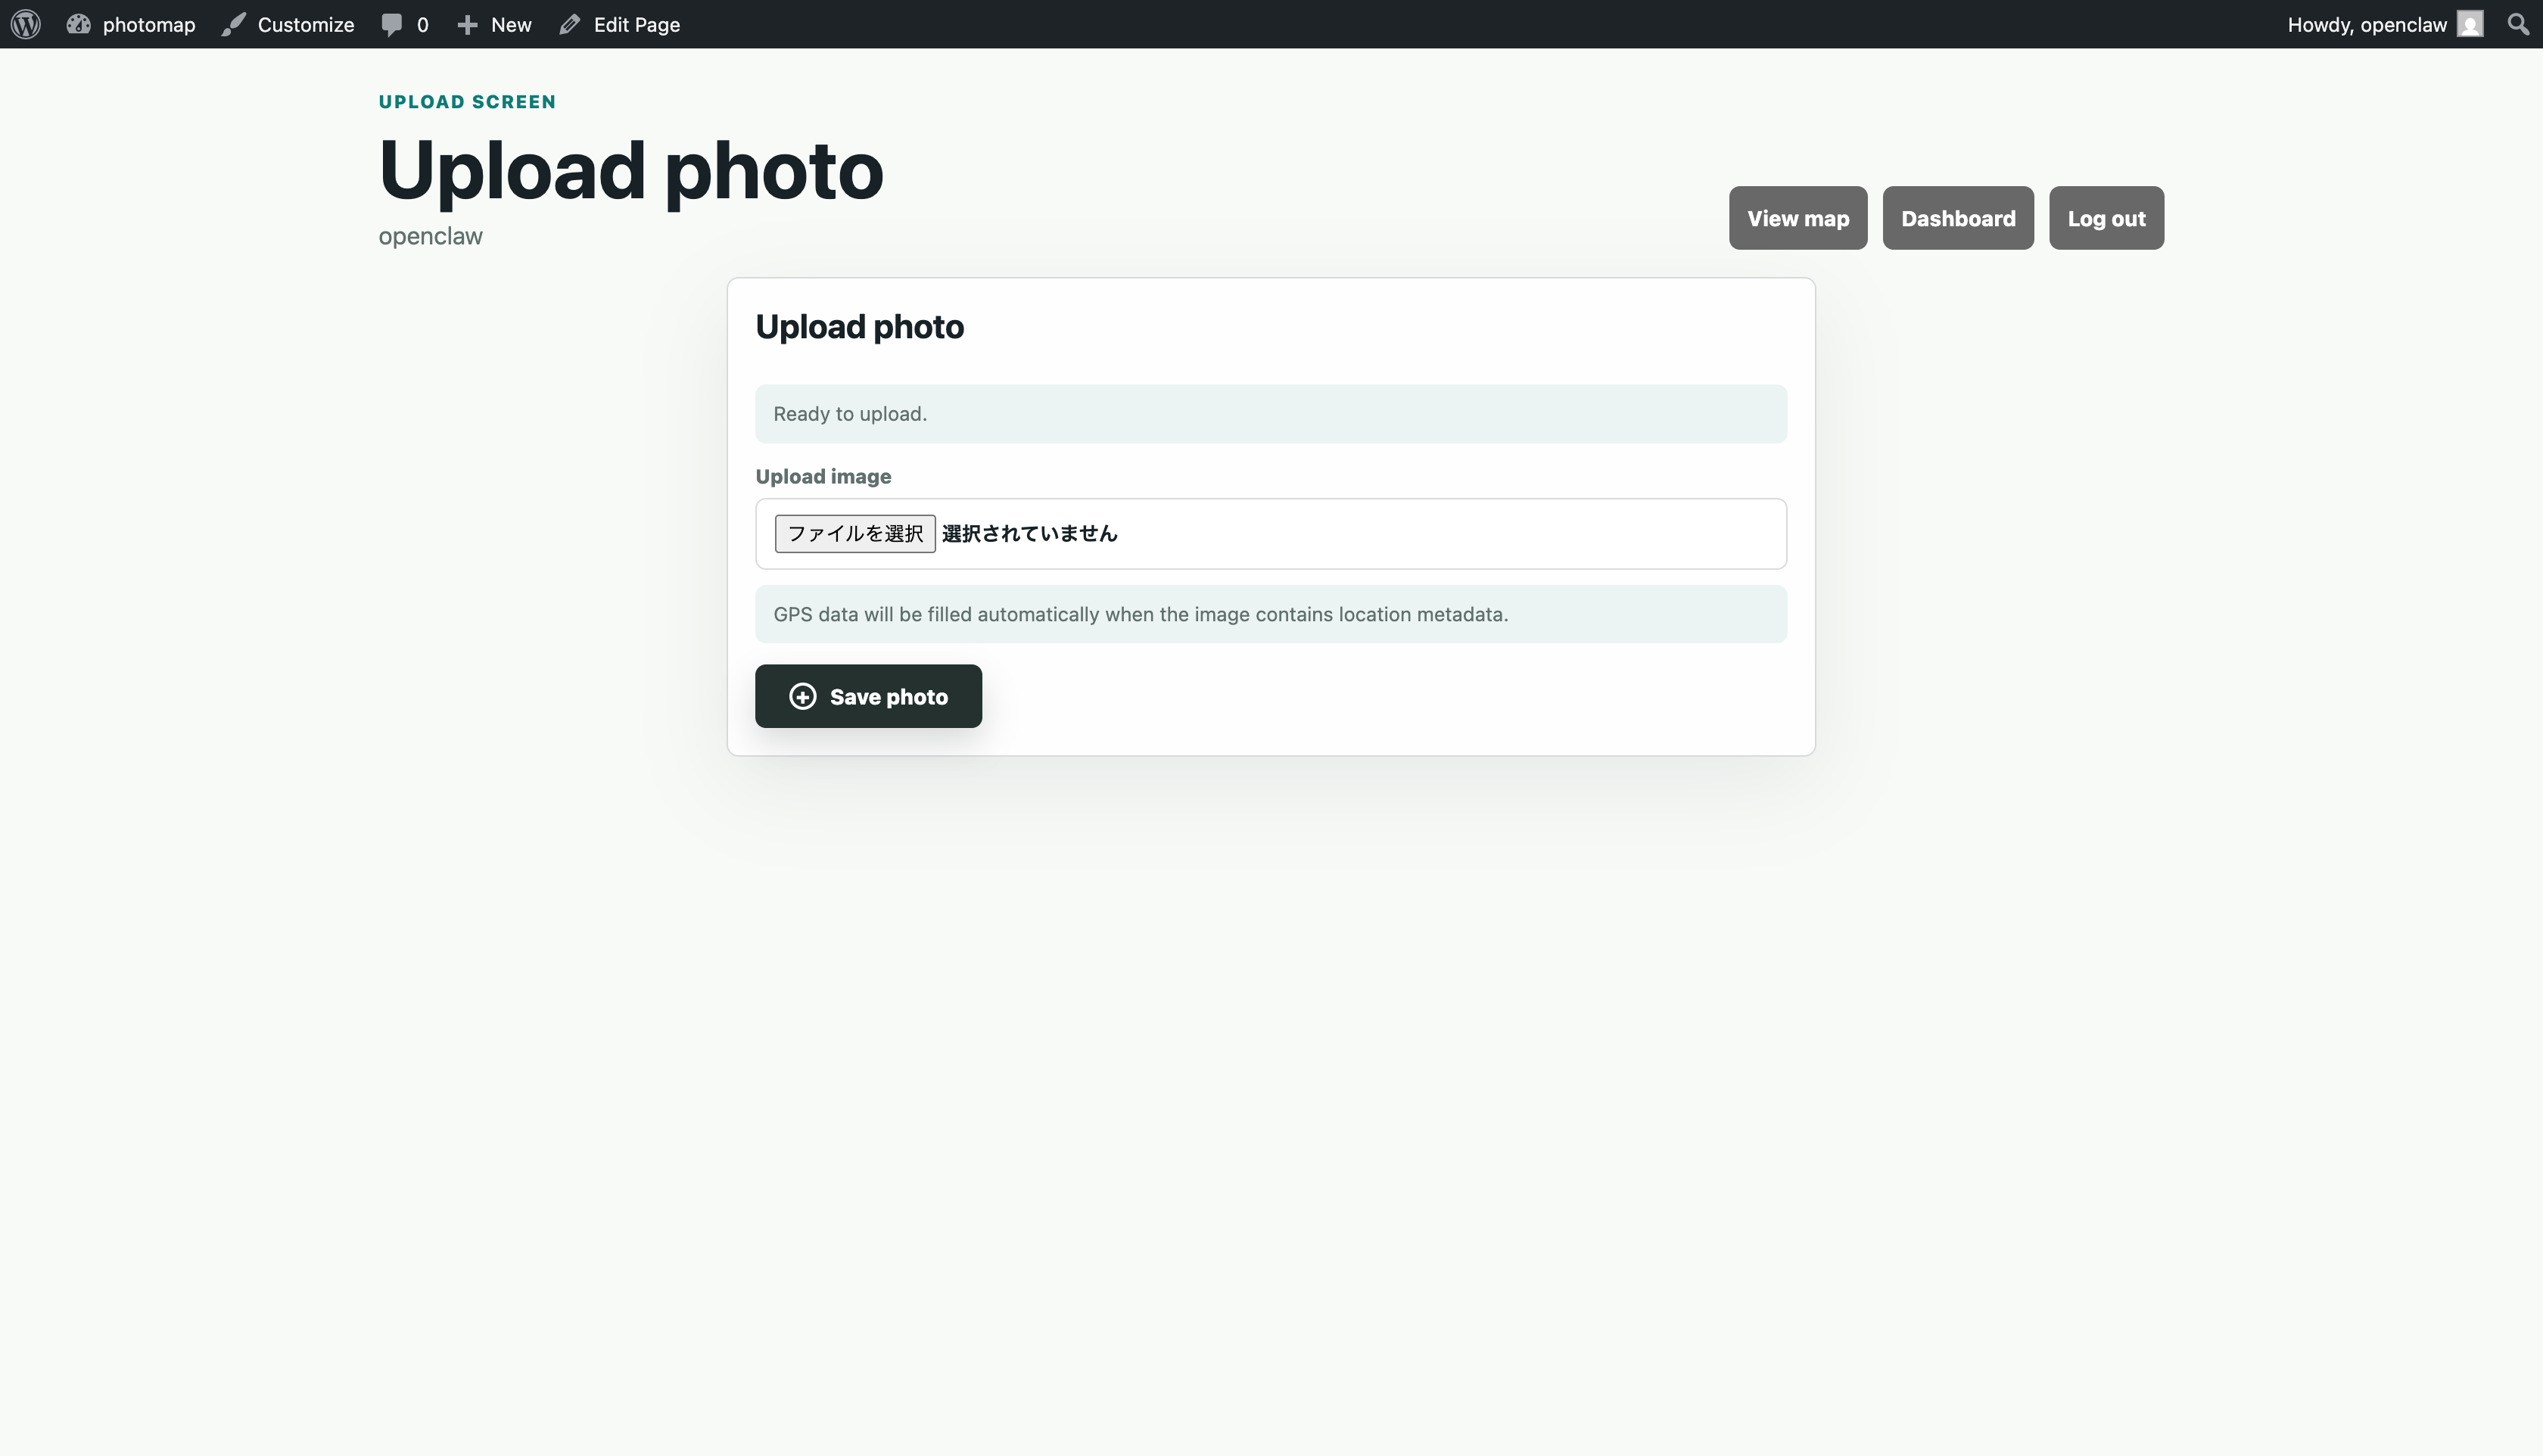Go to View map
The height and width of the screenshot is (1456, 2543).
[1798, 218]
